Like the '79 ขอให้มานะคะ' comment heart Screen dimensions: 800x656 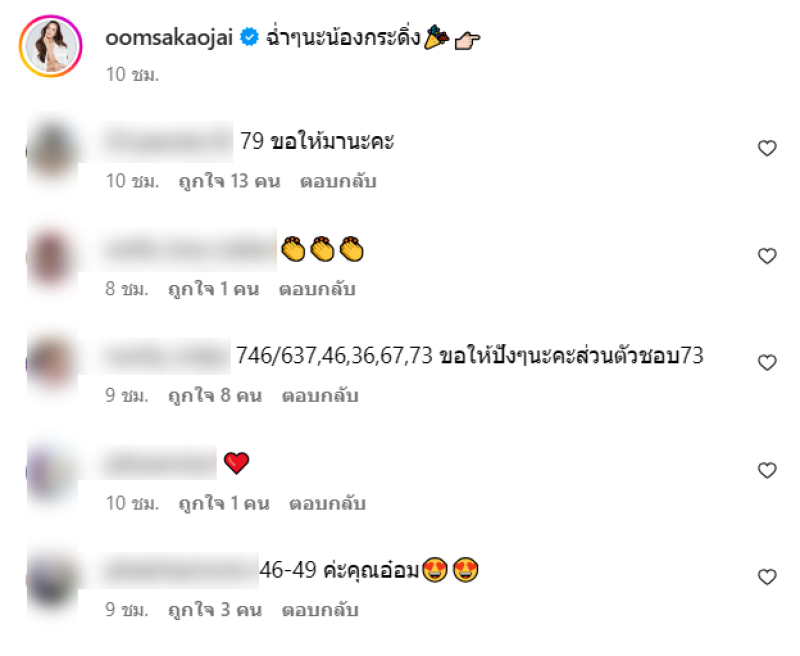pos(767,148)
